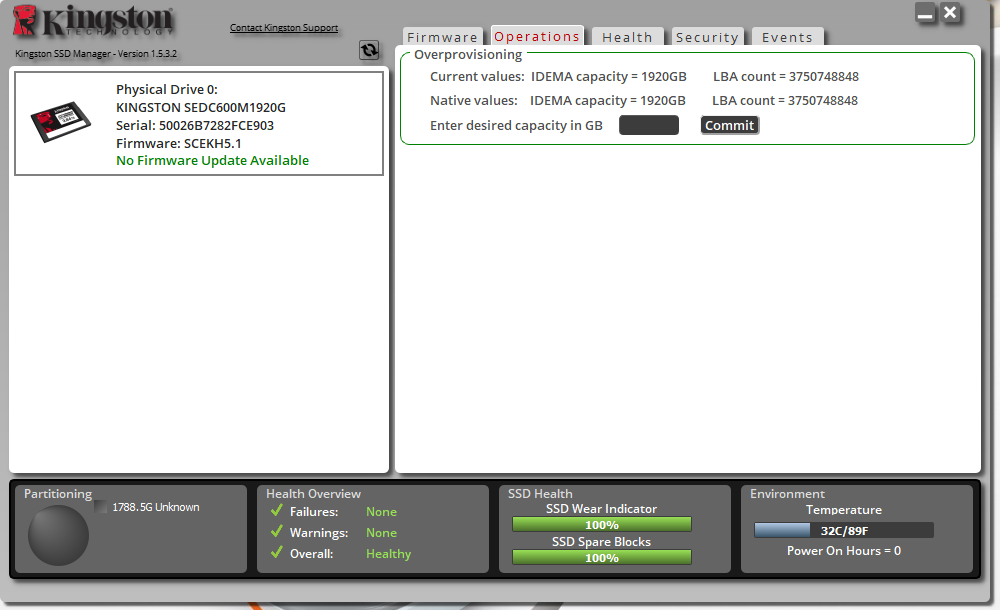Viewport: 1000px width, 610px height.
Task: Click 'No Firmware Update Available' text
Action: [212, 161]
